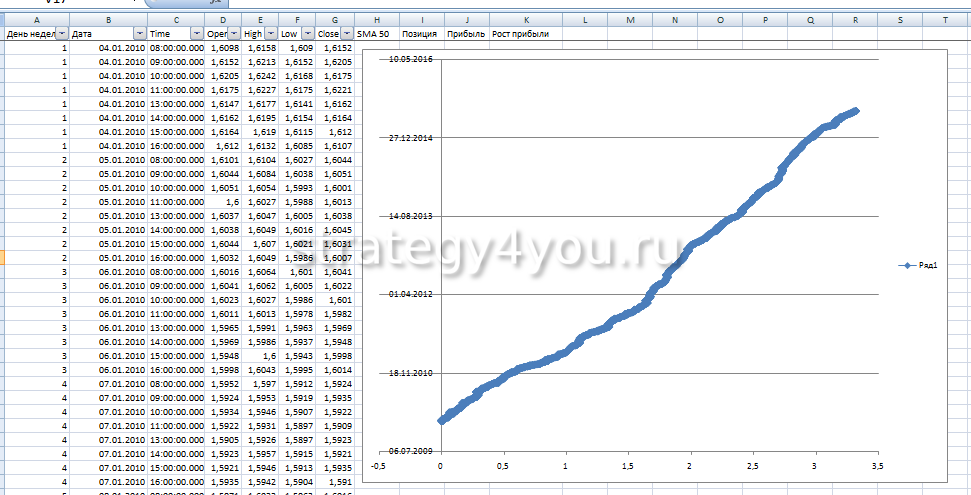The width and height of the screenshot is (971, 495).
Task: Expand the Time column filter arrow
Action: click(x=197, y=34)
